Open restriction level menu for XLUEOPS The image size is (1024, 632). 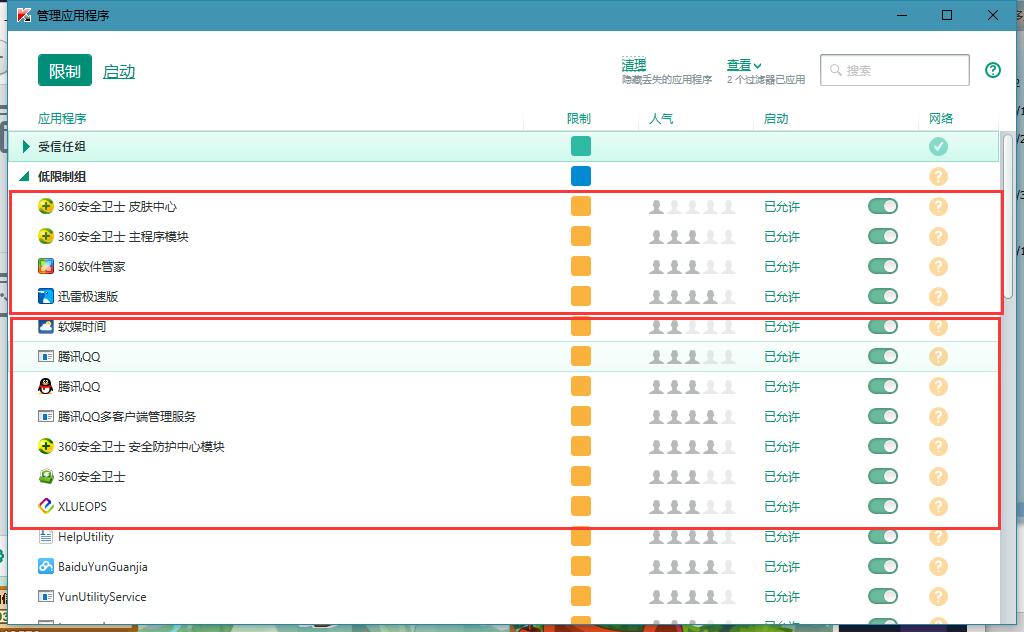click(x=581, y=506)
